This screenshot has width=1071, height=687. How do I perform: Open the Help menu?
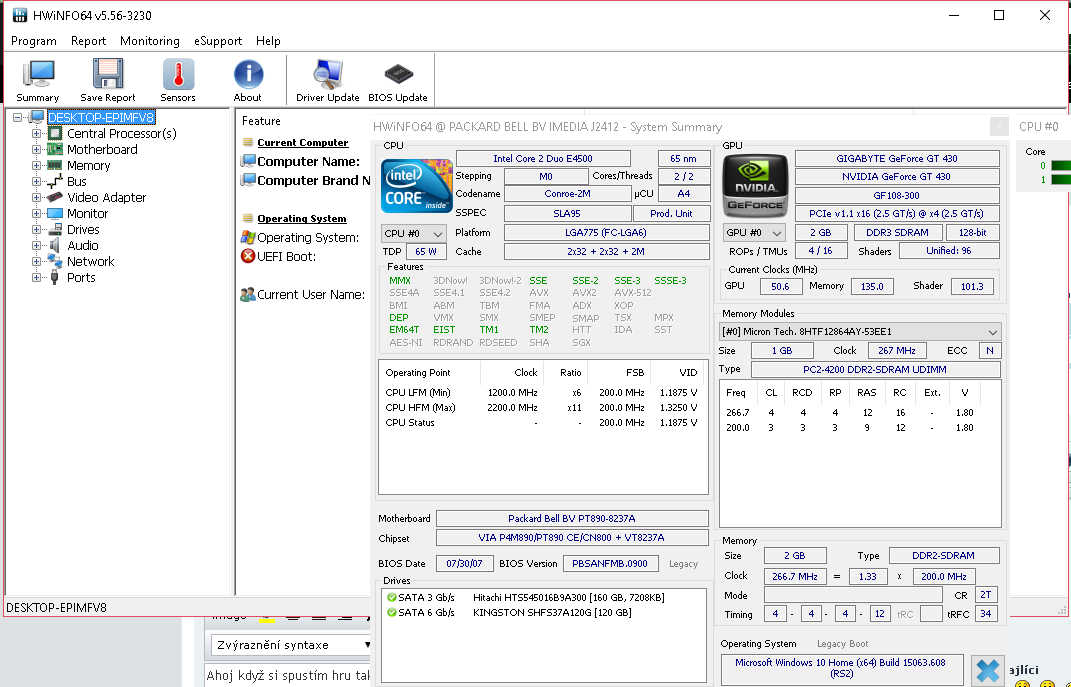[x=268, y=41]
